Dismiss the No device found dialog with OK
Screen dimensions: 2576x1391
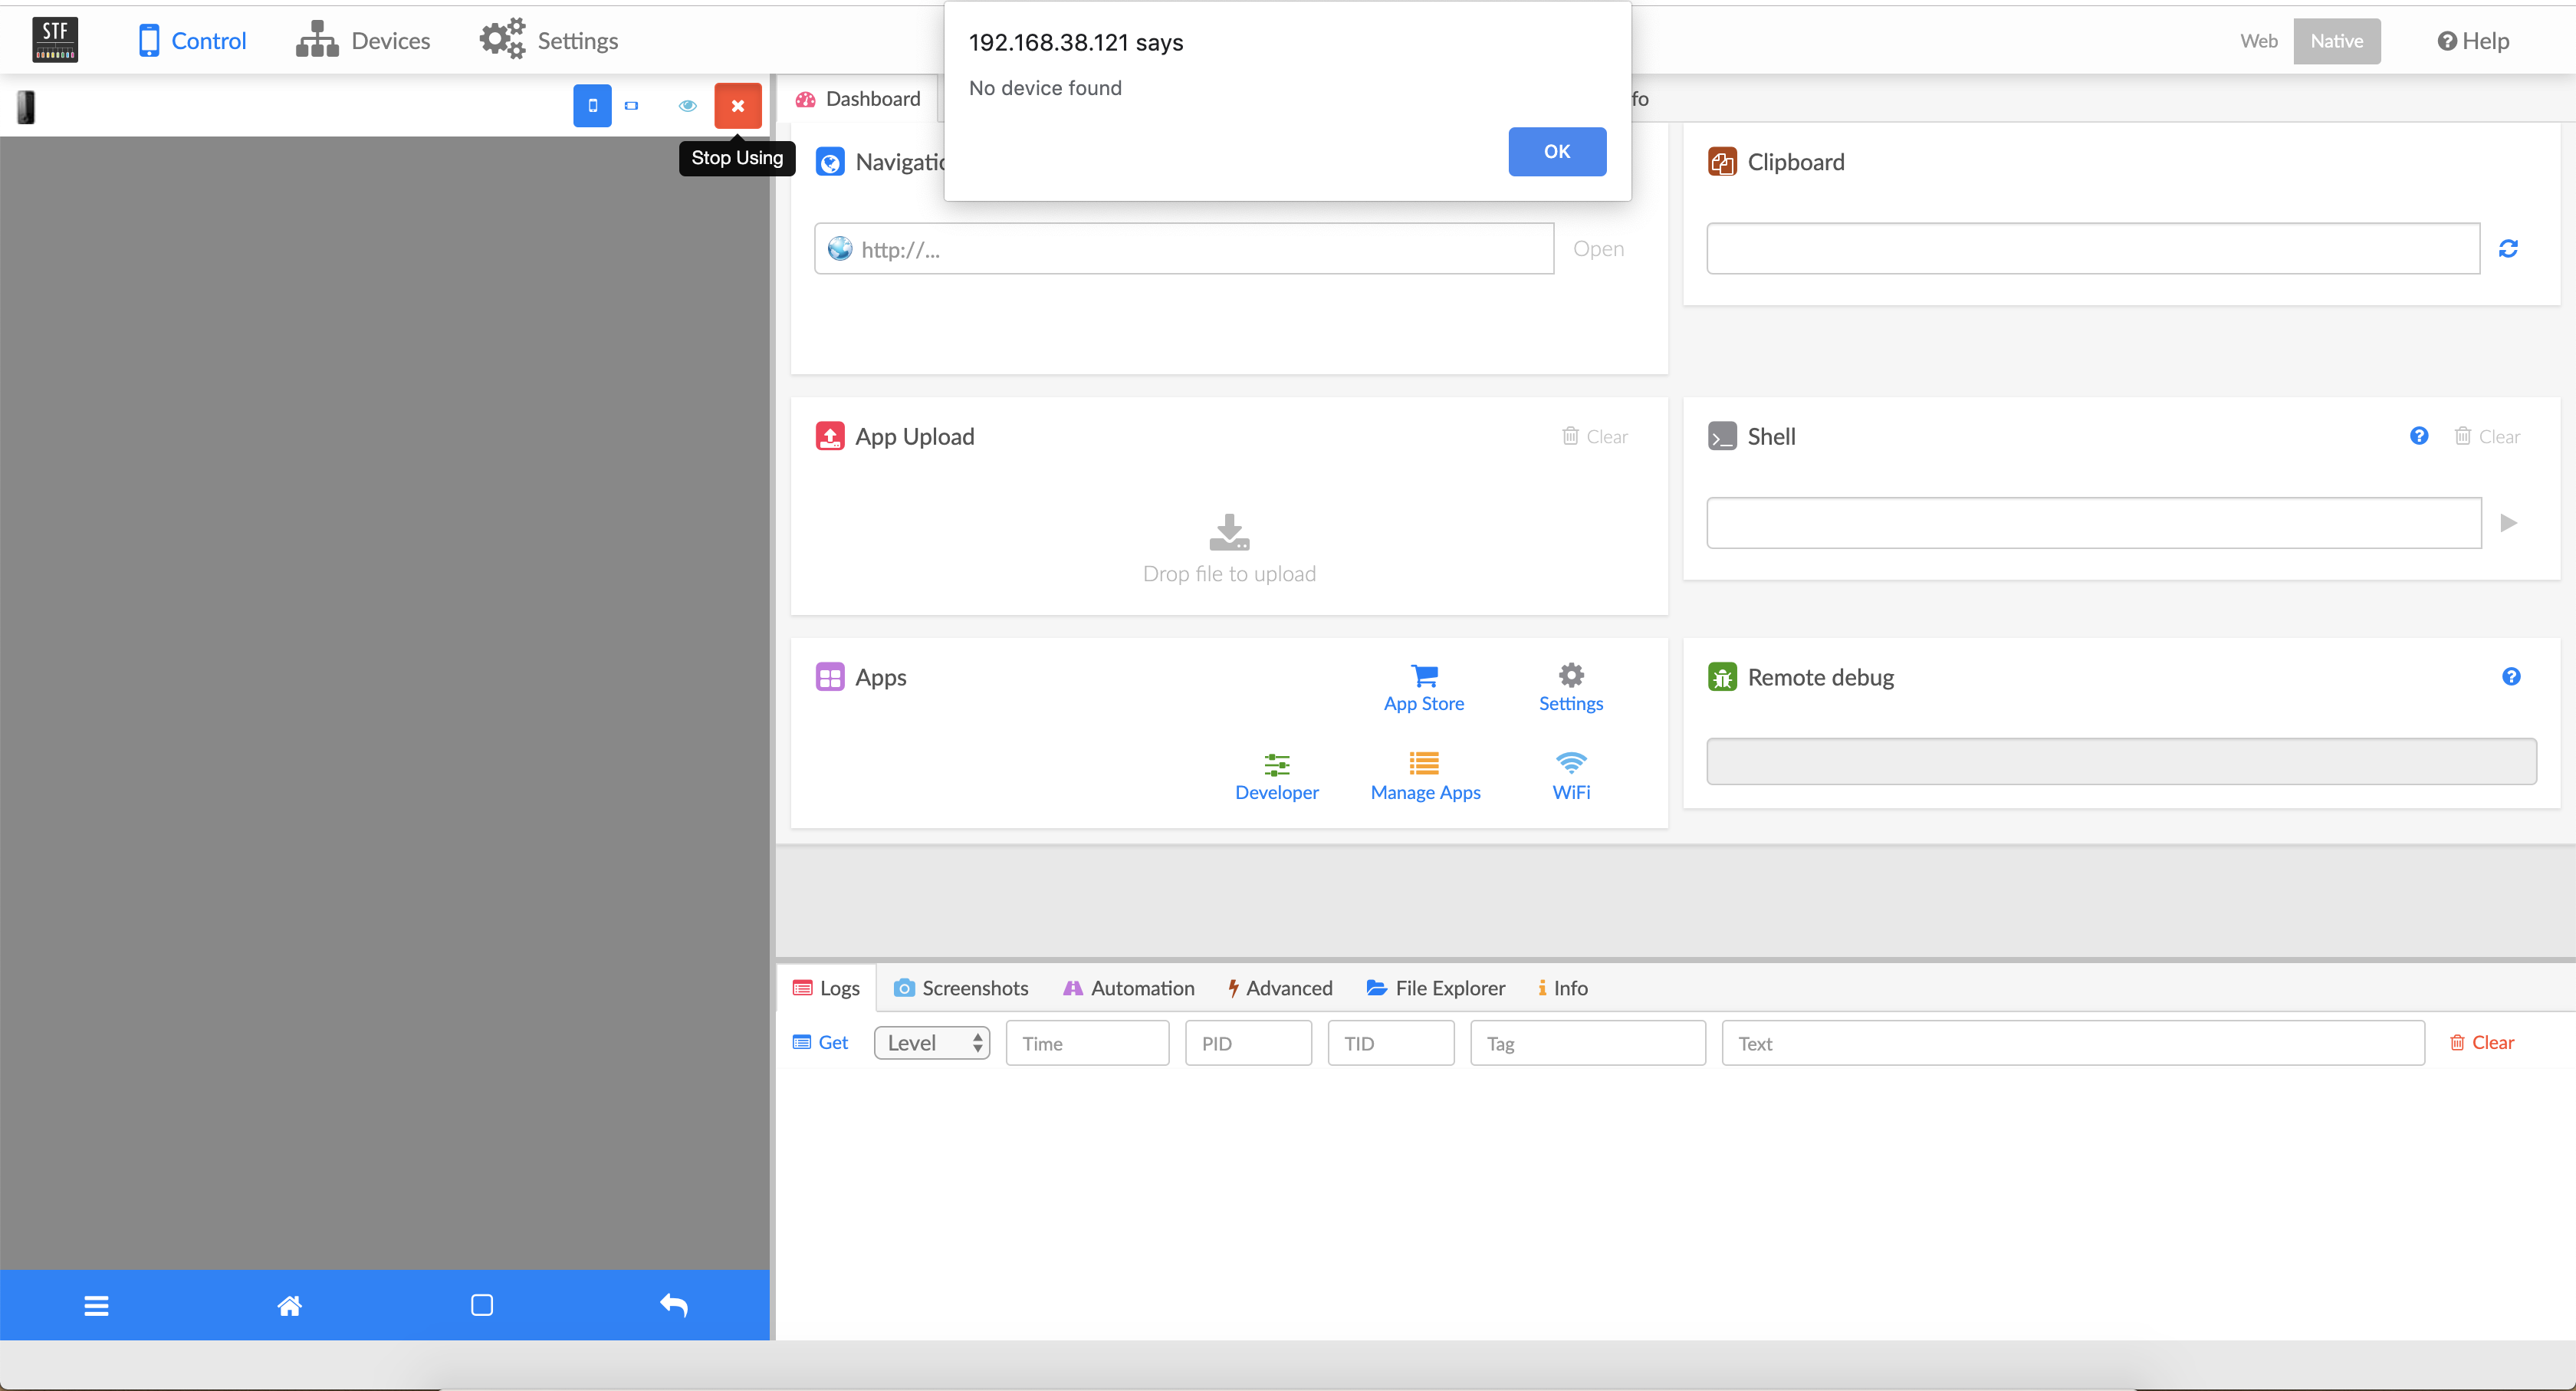(x=1556, y=151)
